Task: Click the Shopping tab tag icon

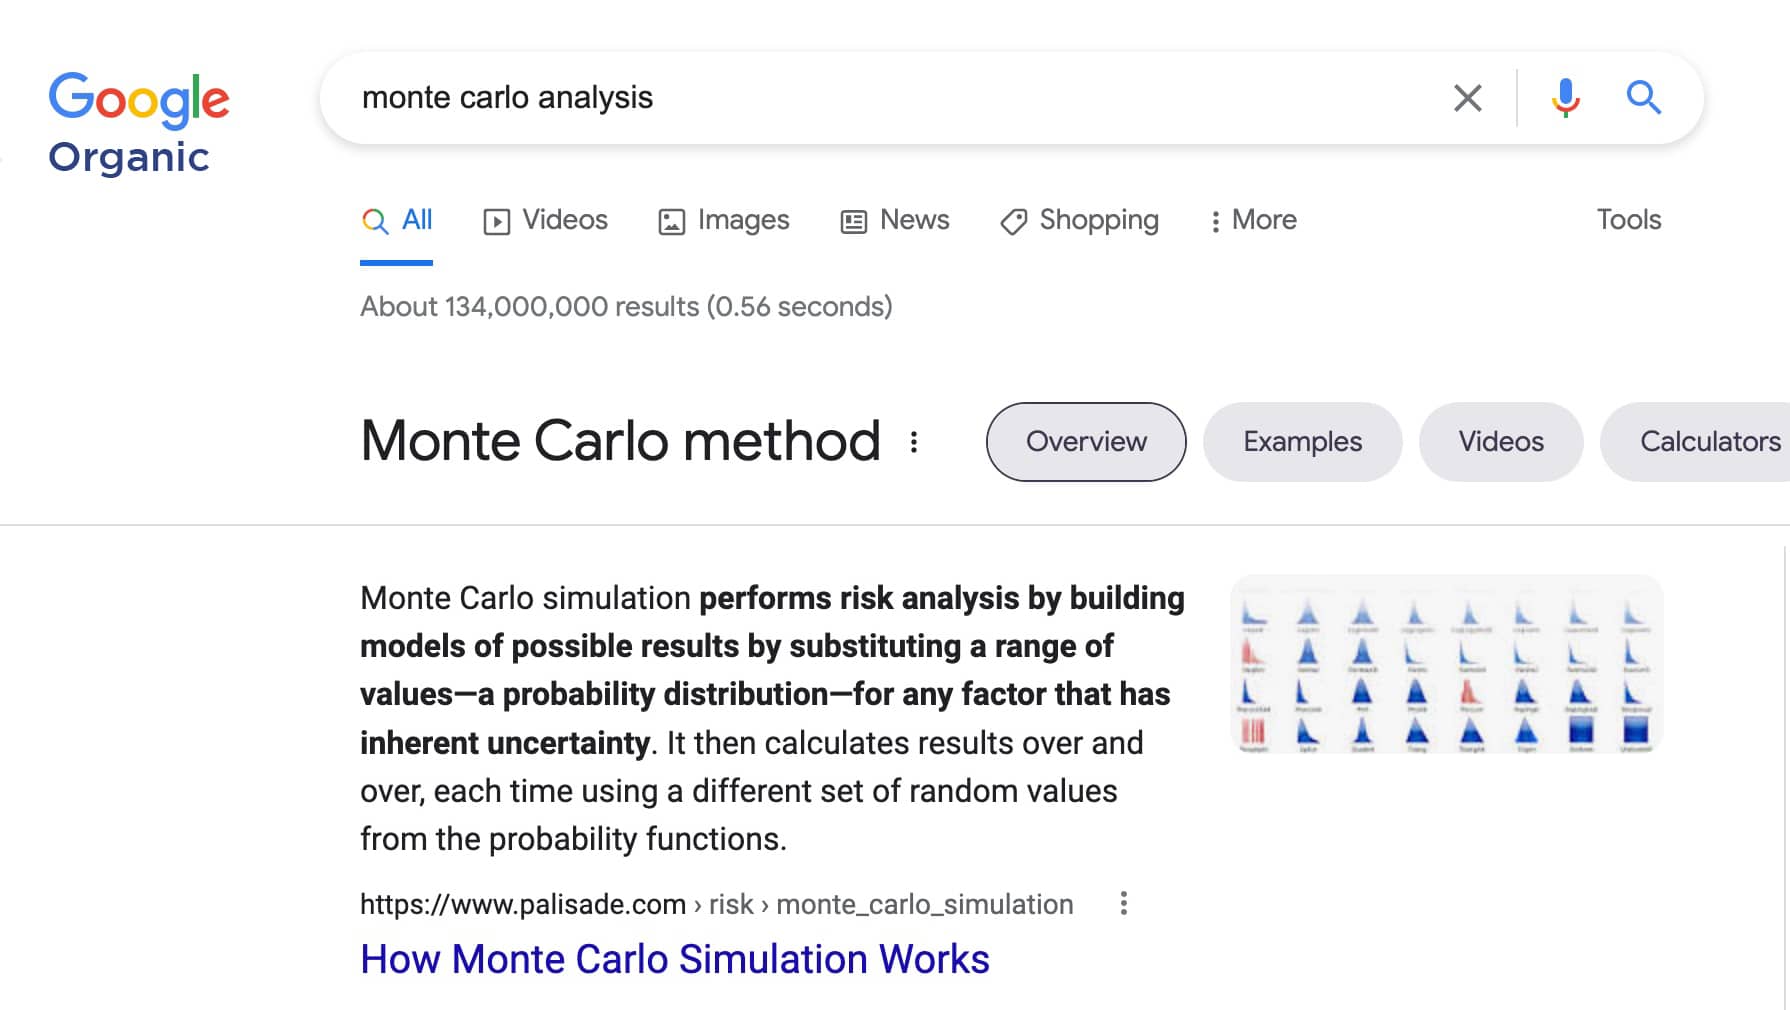Action: pos(1013,221)
